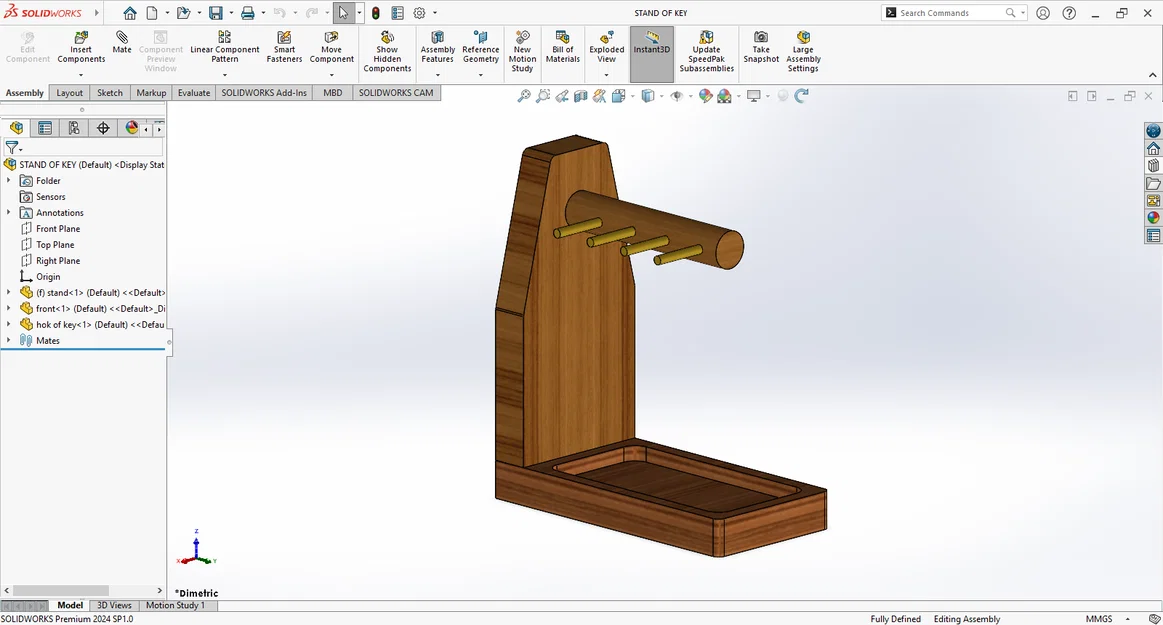This screenshot has height=625, width=1163.
Task: Open File Properties list icon
Action: click(x=398, y=13)
